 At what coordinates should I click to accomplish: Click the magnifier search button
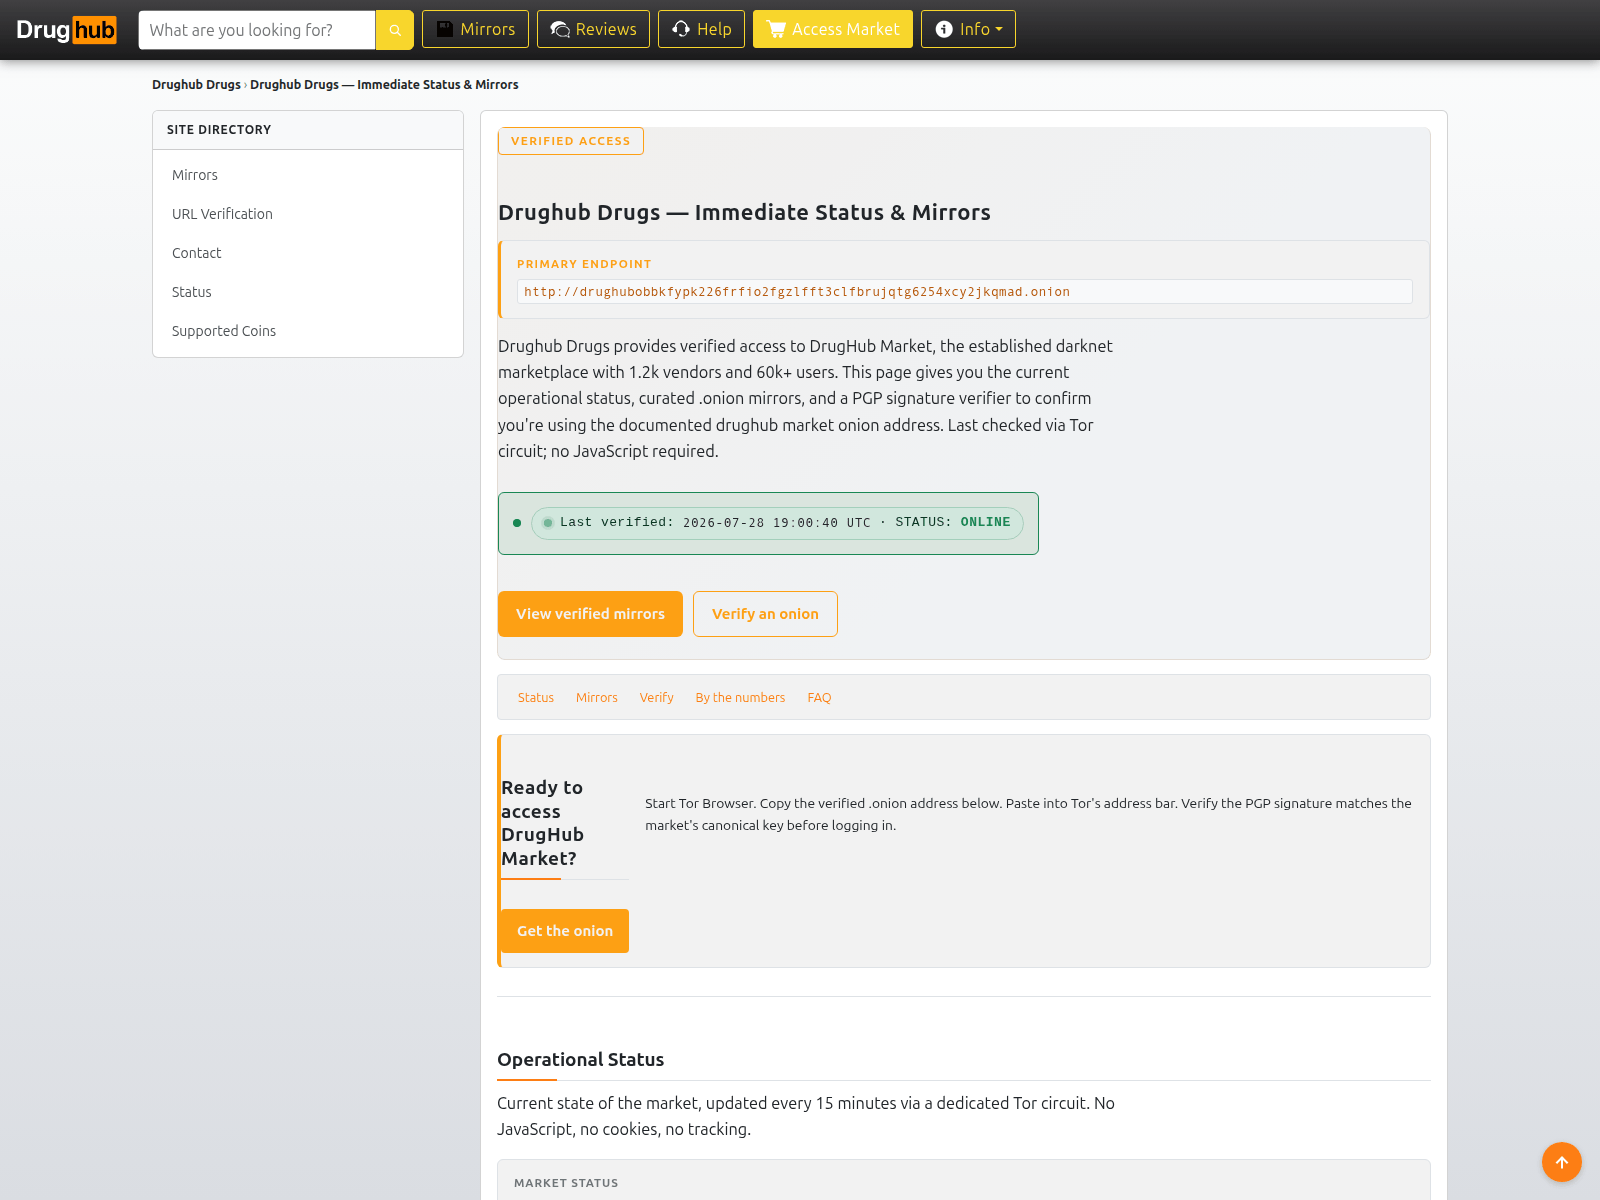tap(394, 30)
